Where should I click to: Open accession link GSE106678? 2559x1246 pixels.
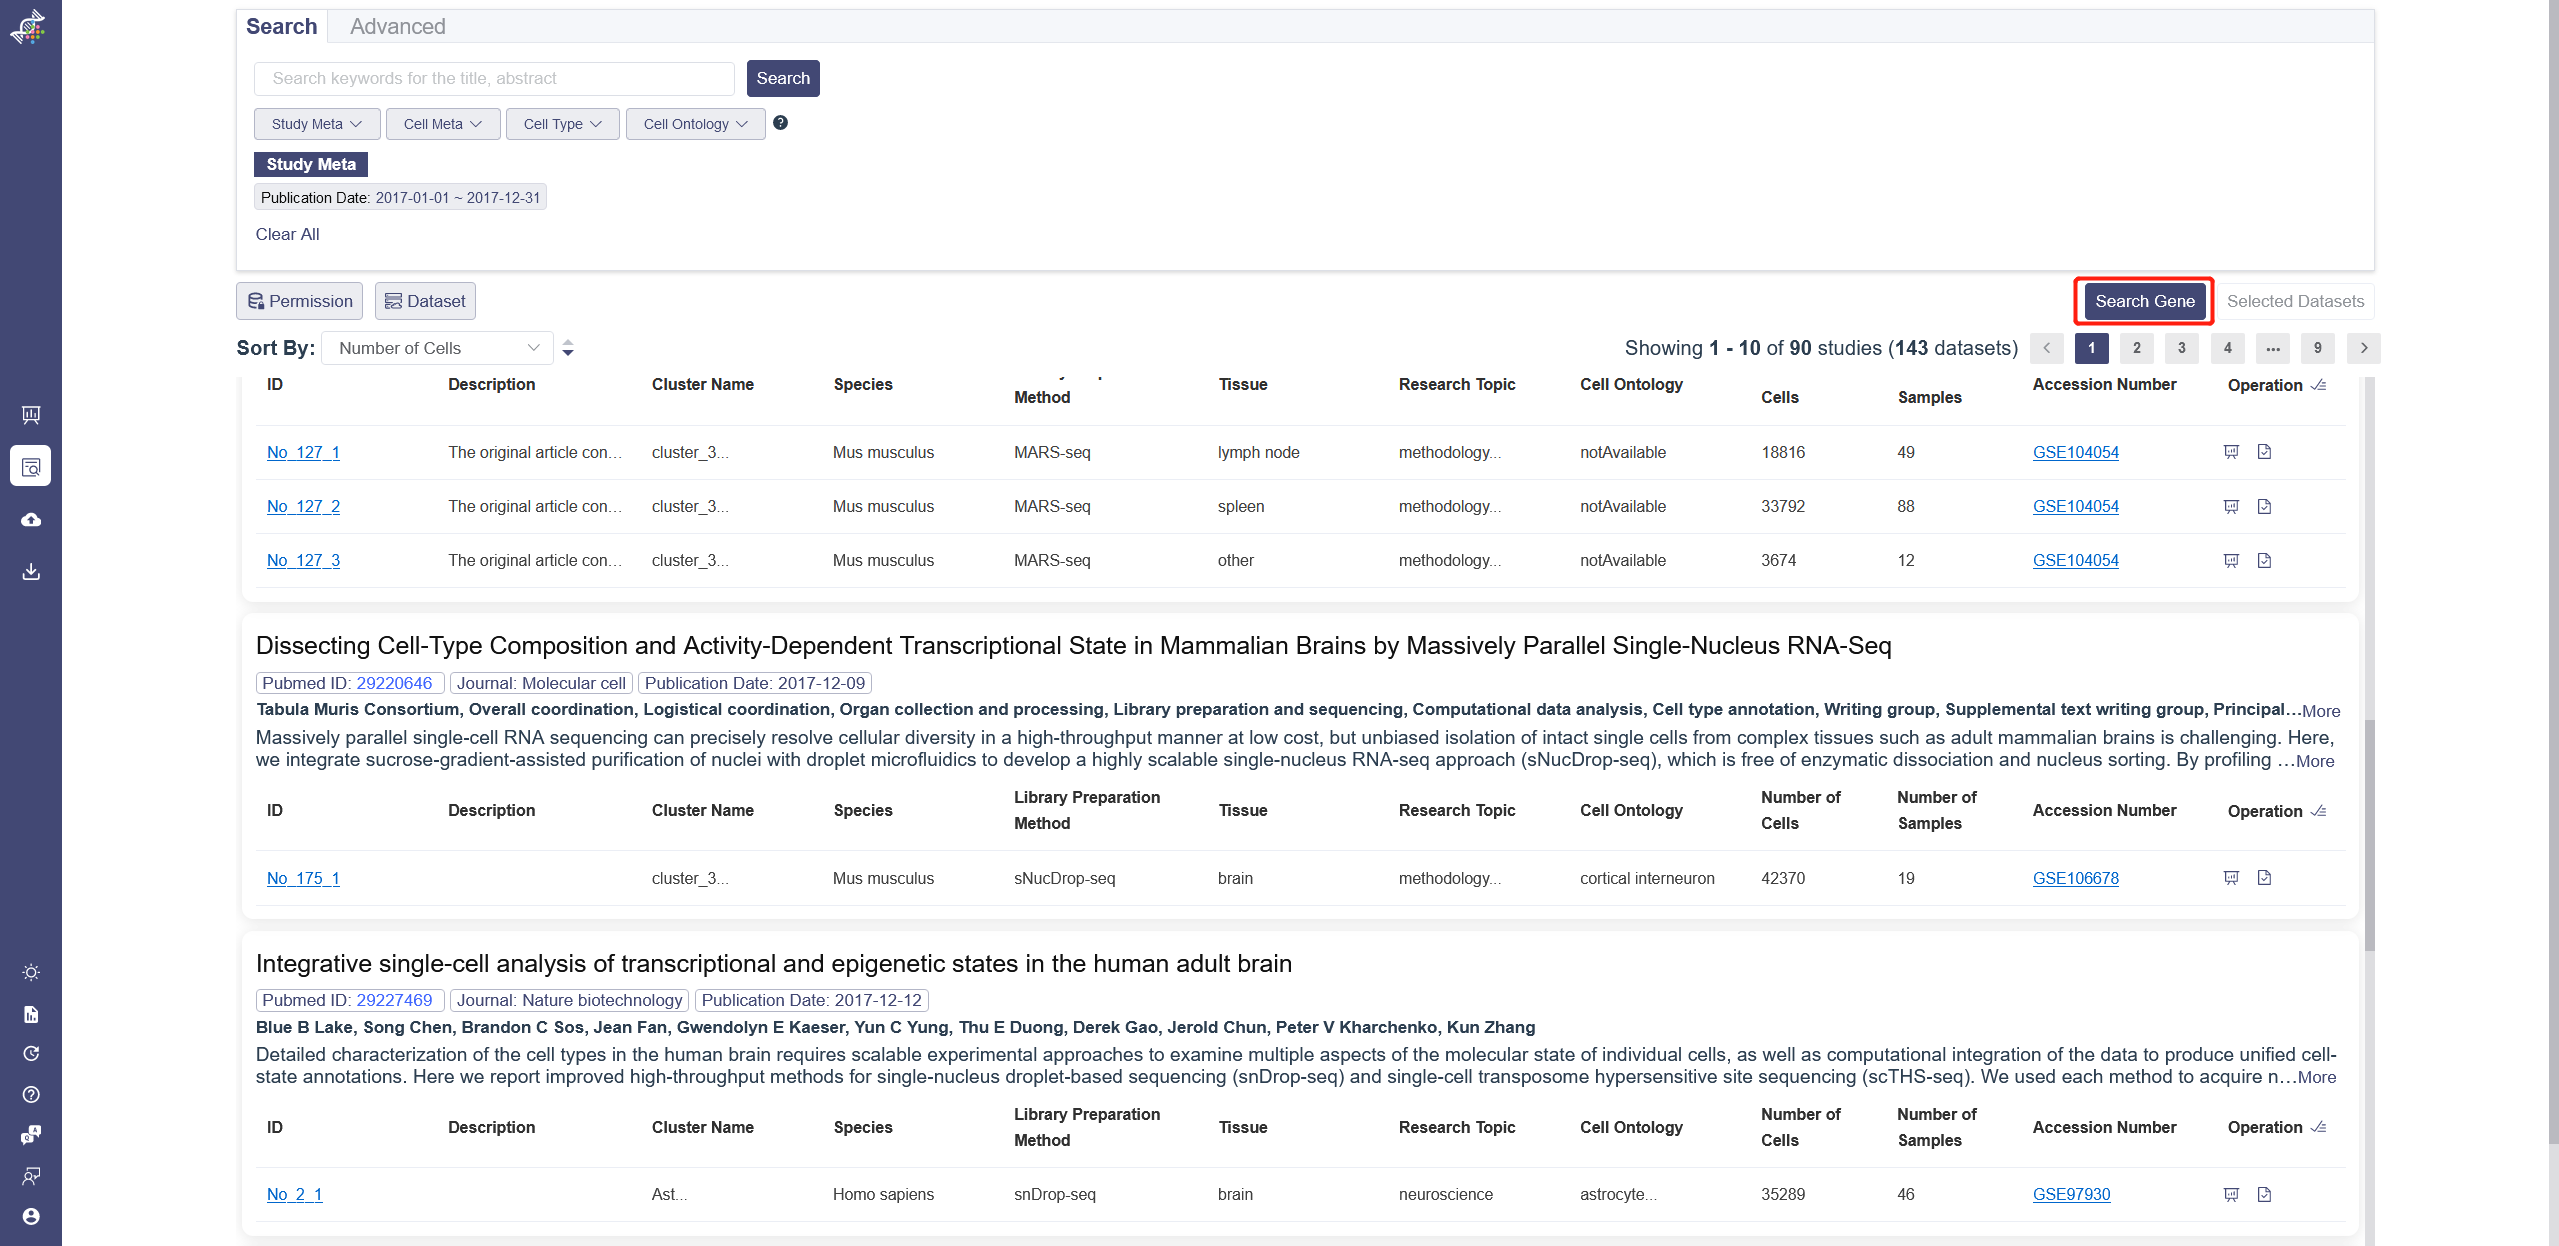click(x=2075, y=878)
